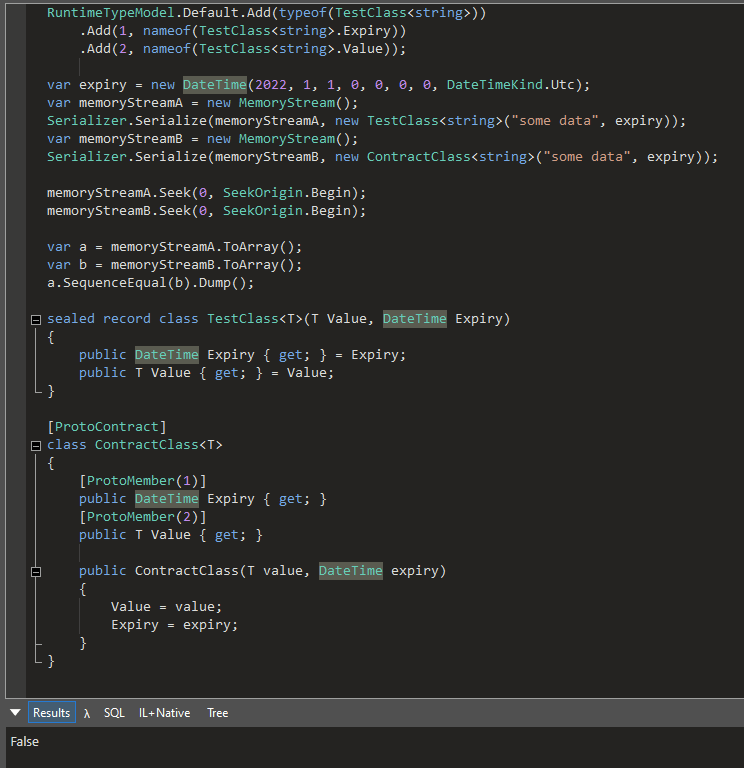Click memoryStreamA variable declaration

(131, 103)
